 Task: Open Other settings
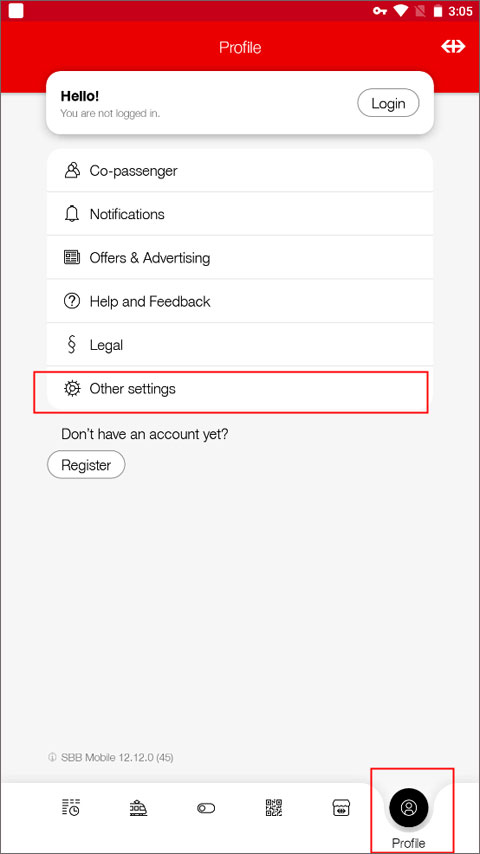(240, 388)
